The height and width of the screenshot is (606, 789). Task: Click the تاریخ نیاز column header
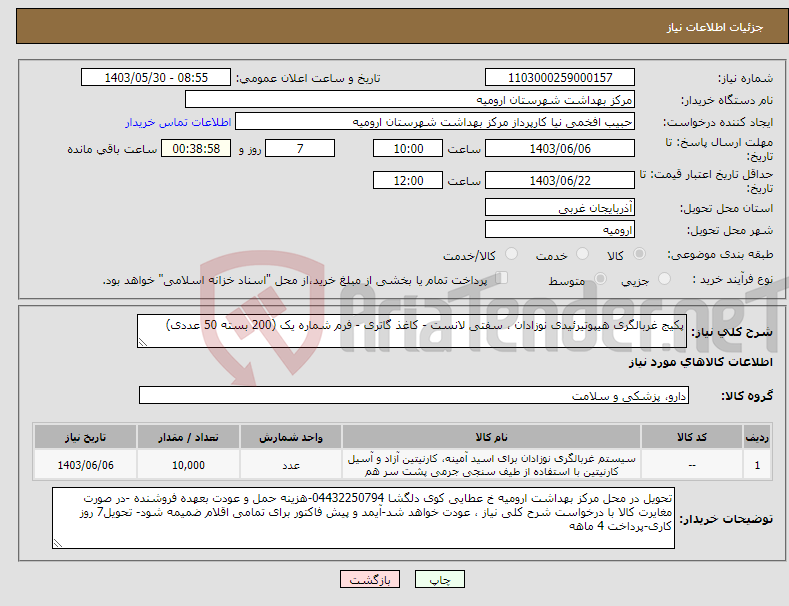point(85,436)
